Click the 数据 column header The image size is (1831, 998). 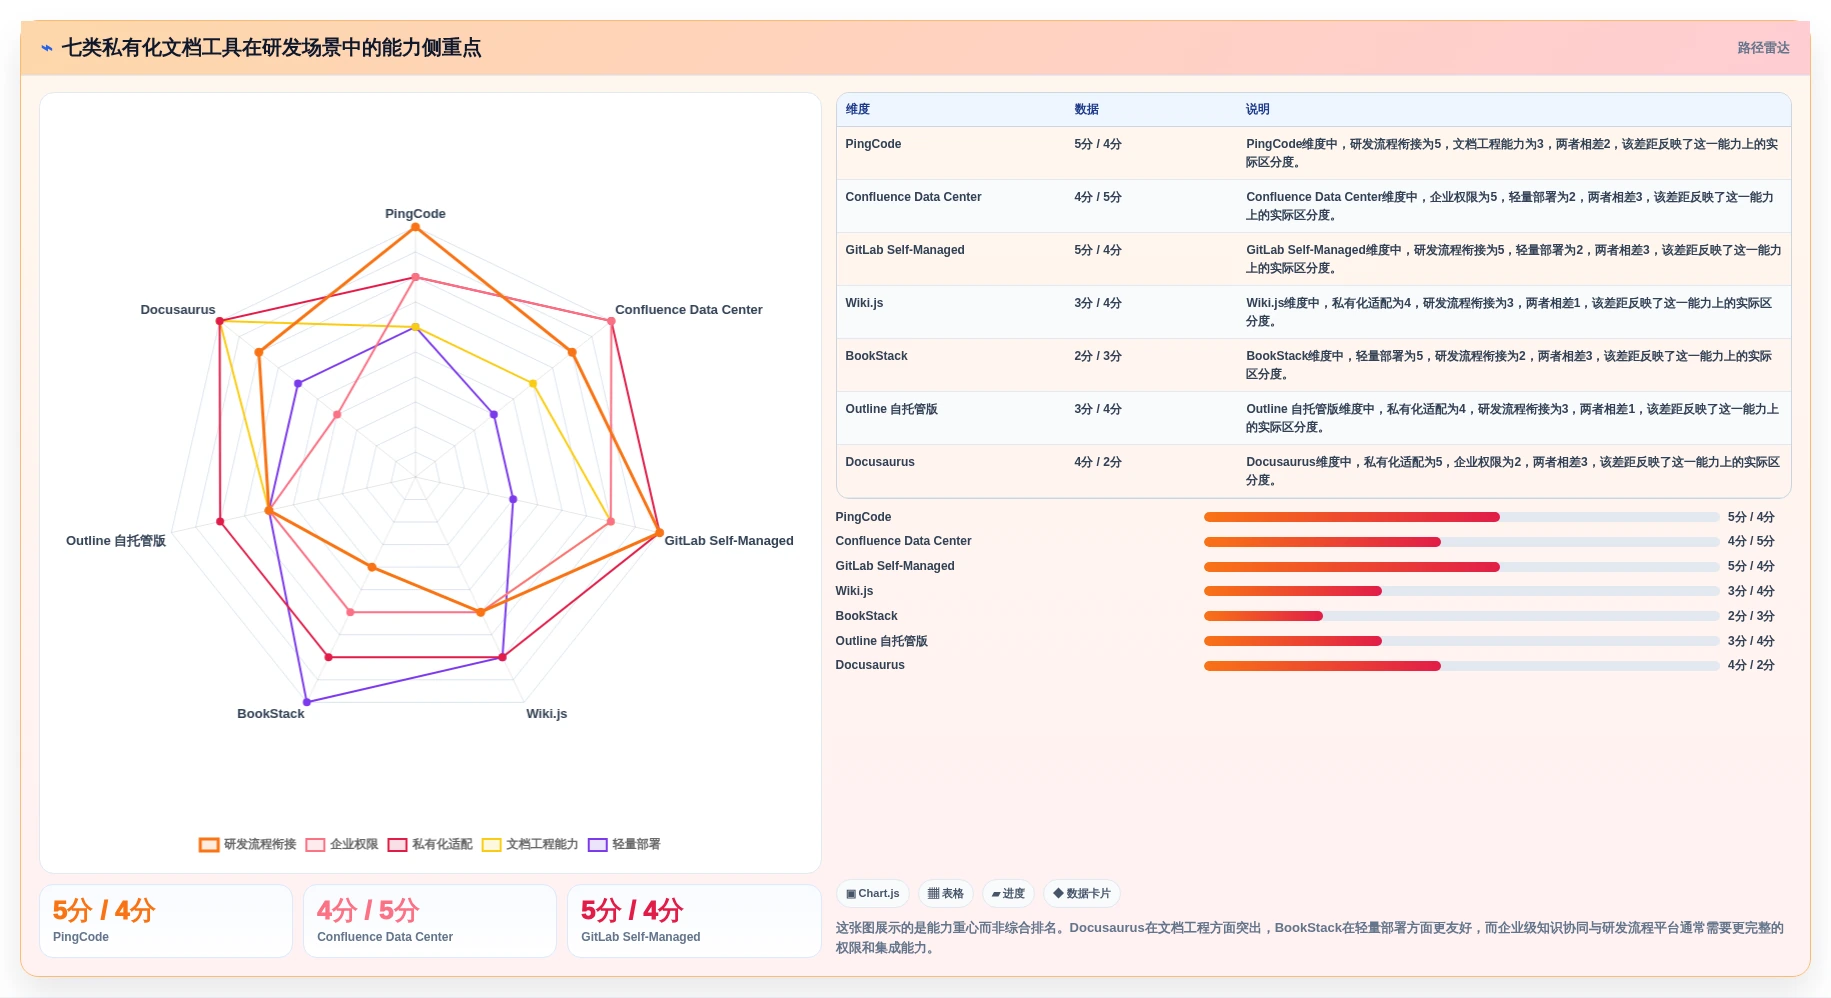[1087, 109]
